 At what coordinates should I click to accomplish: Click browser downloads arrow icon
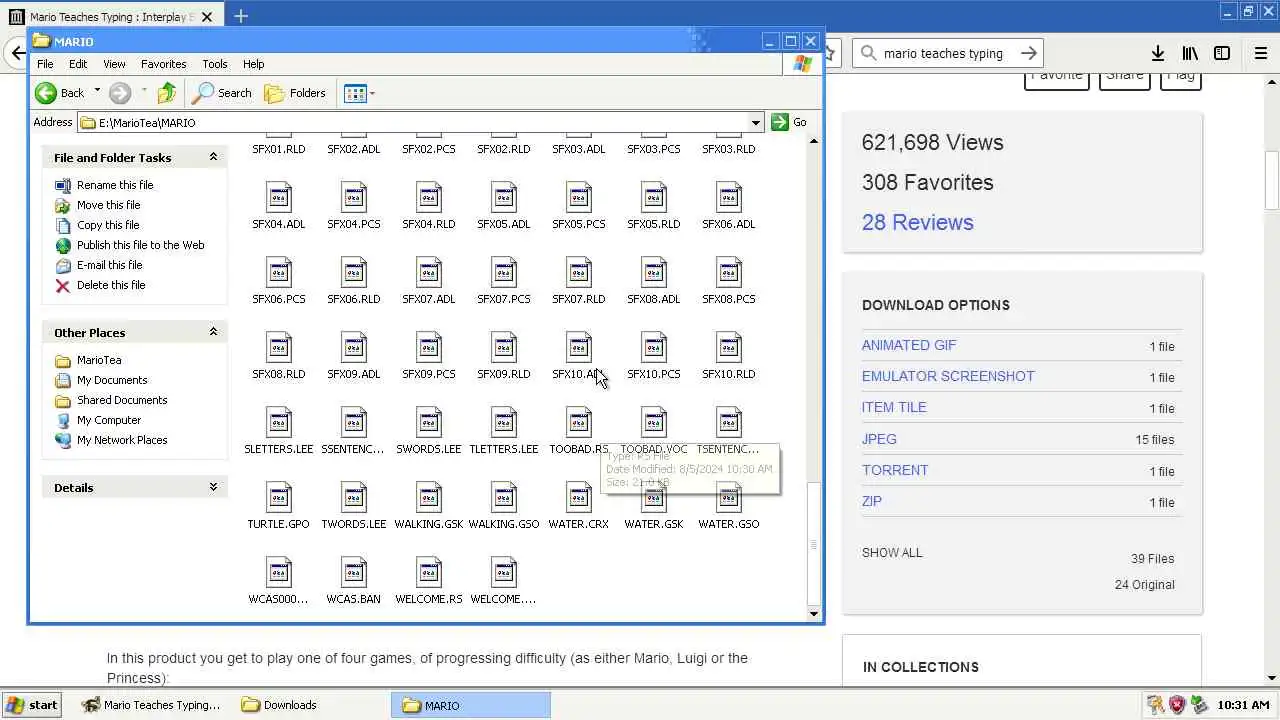pyautogui.click(x=1157, y=53)
